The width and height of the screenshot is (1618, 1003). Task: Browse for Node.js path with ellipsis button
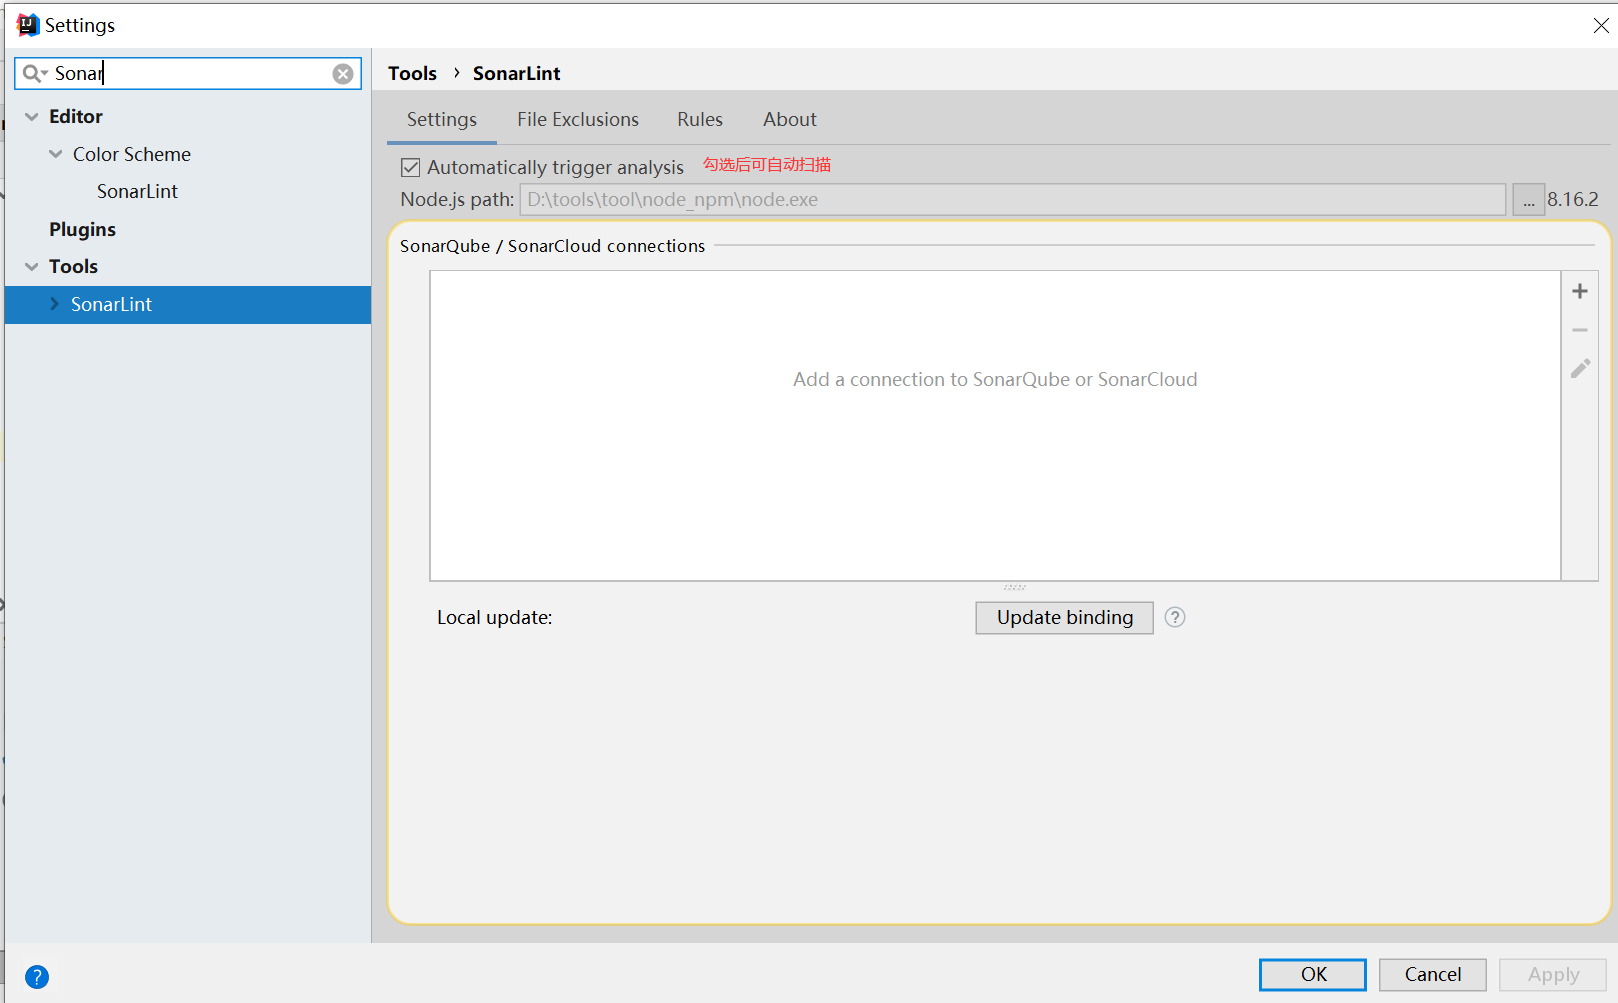pos(1528,200)
